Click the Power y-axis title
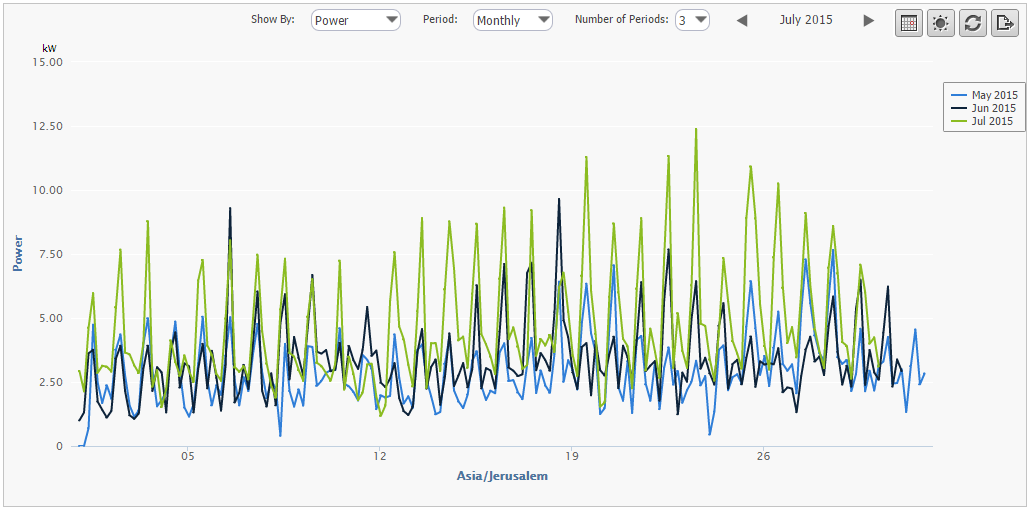1030x510 pixels. click(17, 253)
